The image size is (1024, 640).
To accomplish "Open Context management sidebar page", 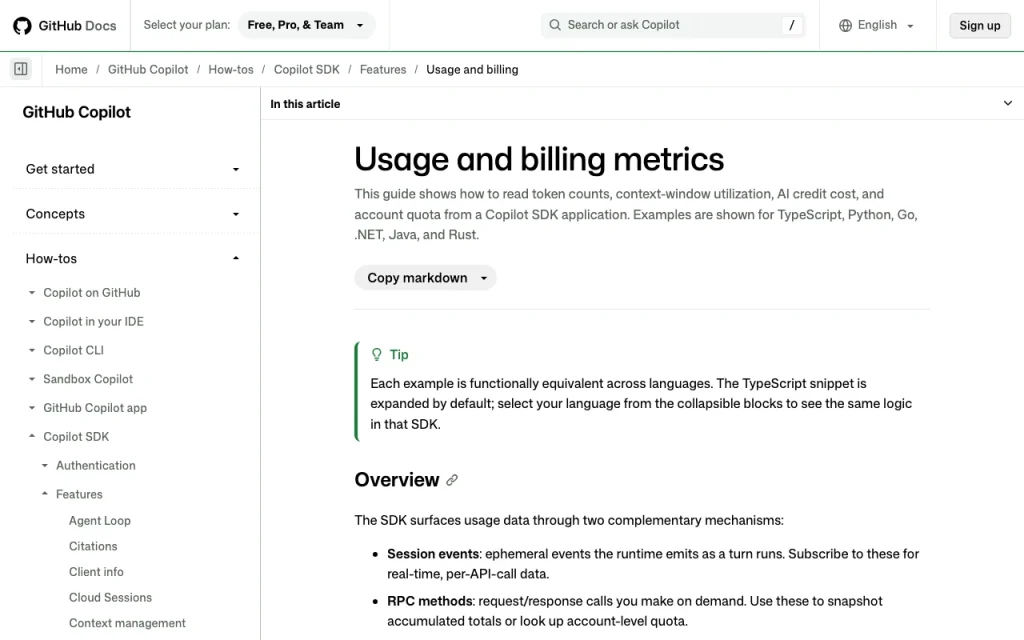I will tap(127, 623).
